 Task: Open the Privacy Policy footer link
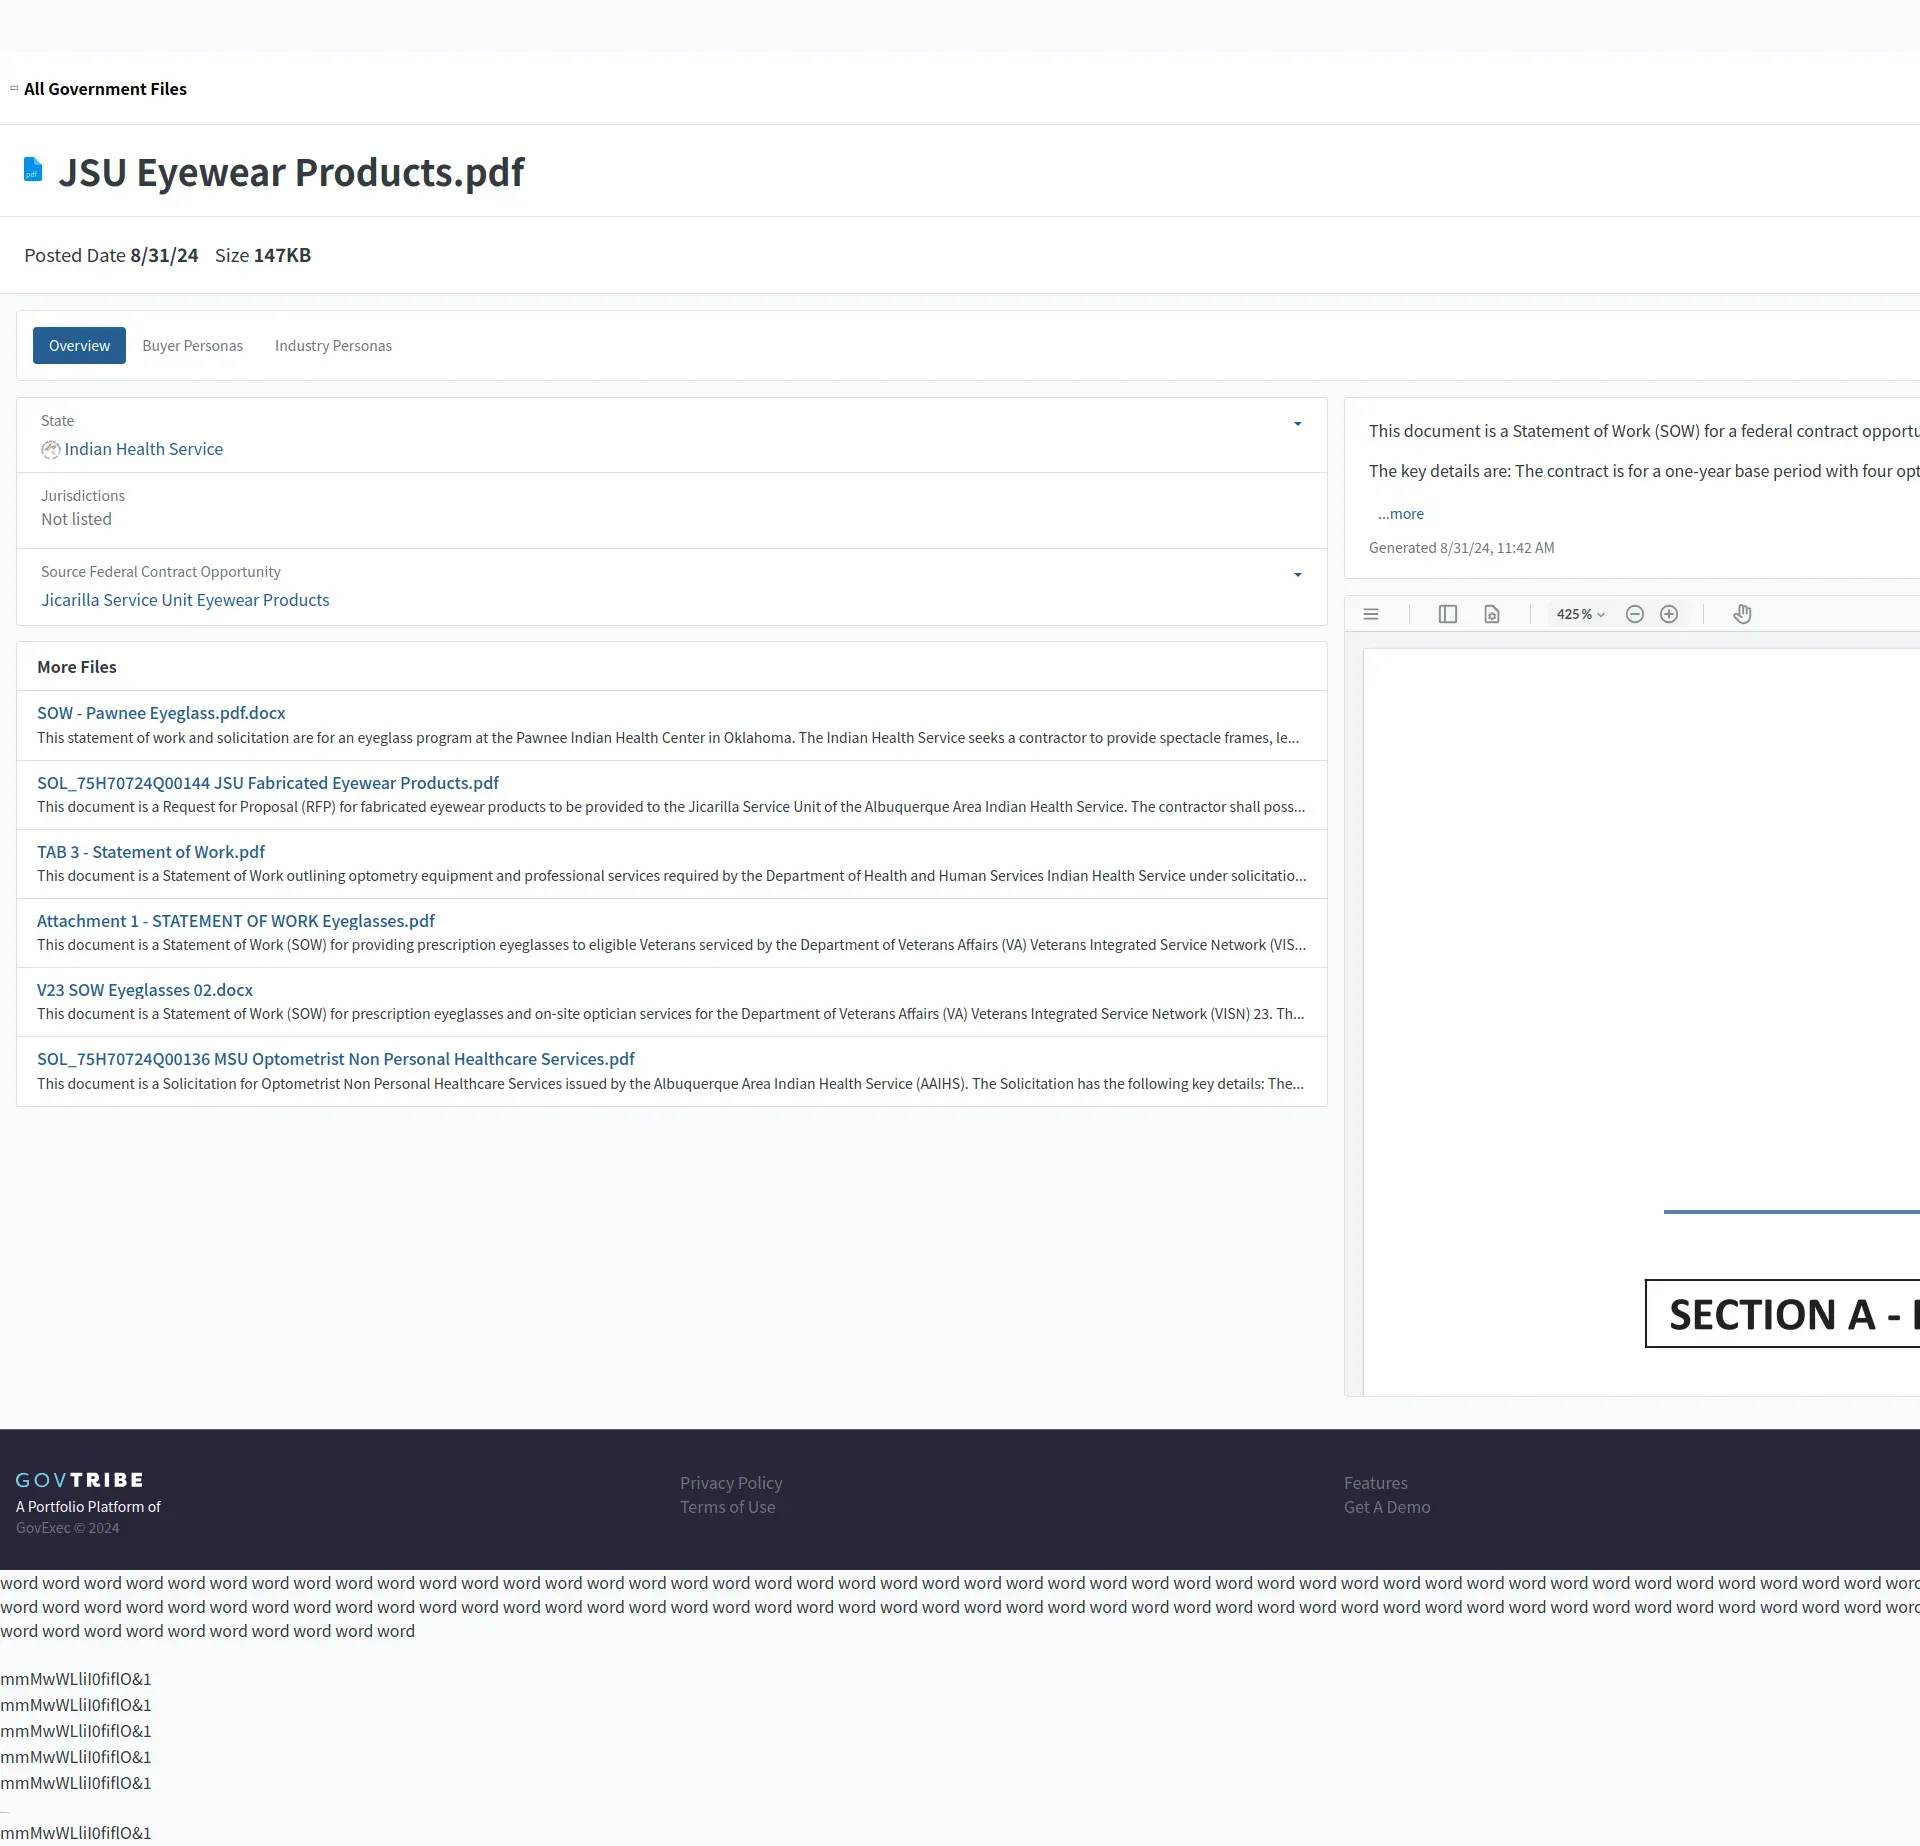click(x=731, y=1483)
